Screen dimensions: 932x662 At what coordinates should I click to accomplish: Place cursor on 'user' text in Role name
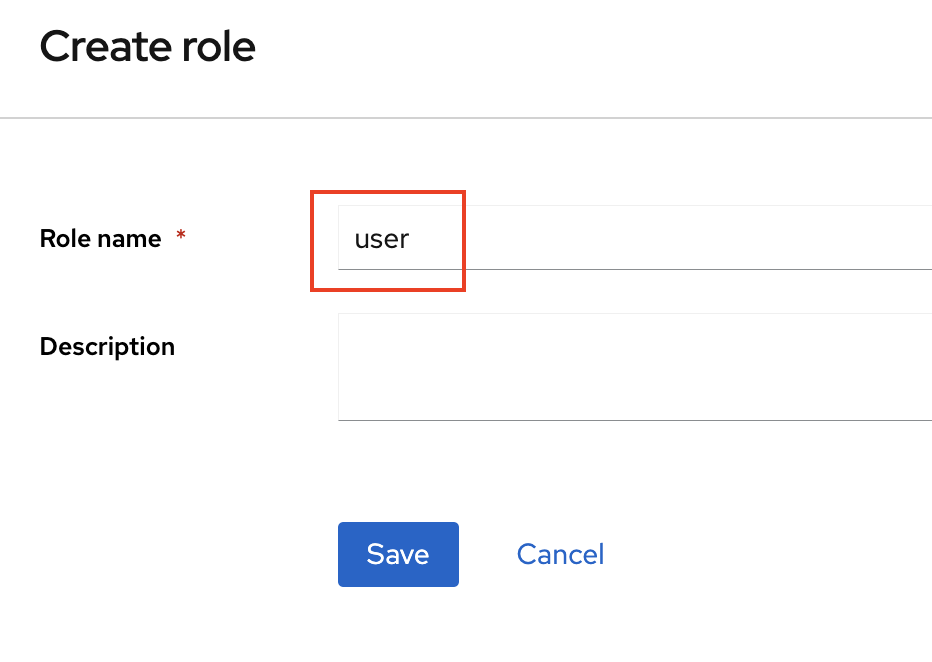pos(382,240)
